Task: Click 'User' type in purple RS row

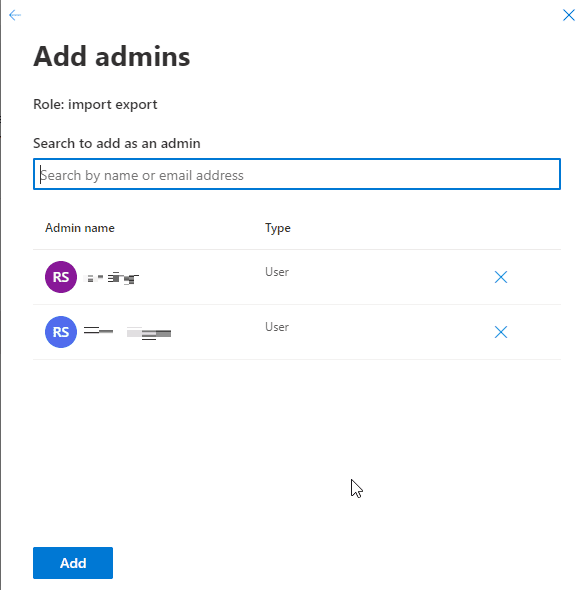Action: pos(277,272)
